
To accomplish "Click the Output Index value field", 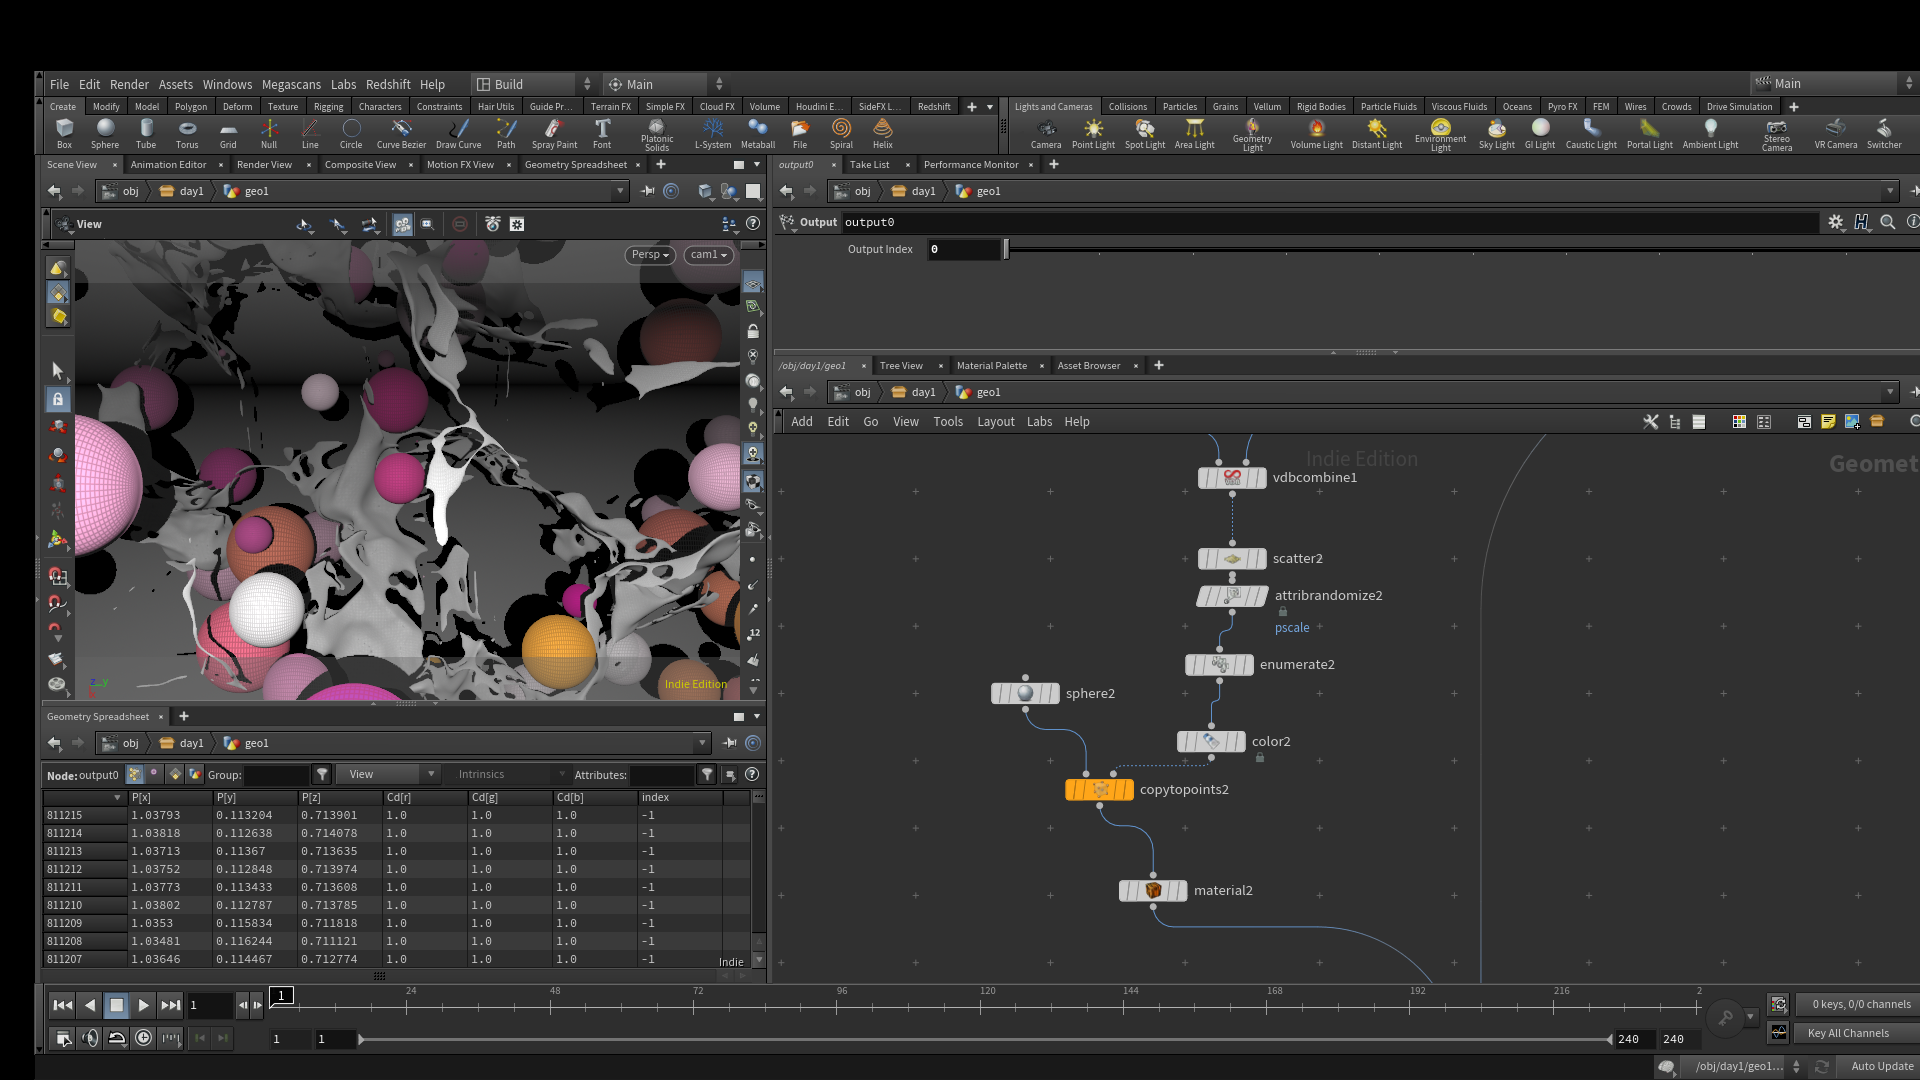I will coord(964,249).
